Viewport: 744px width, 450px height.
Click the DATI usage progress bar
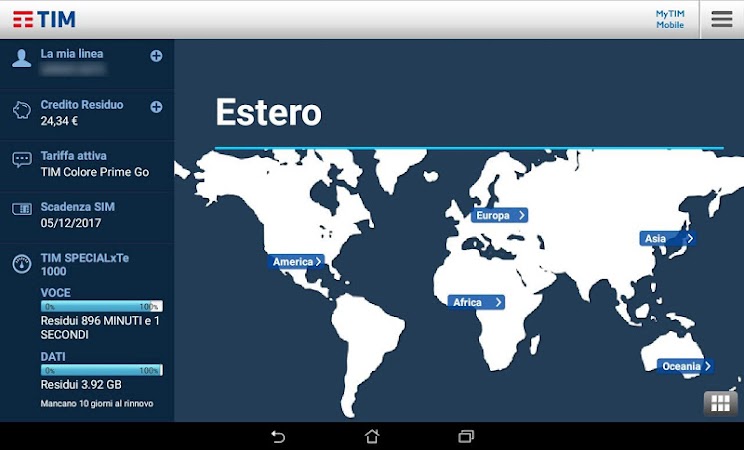pyautogui.click(x=102, y=370)
